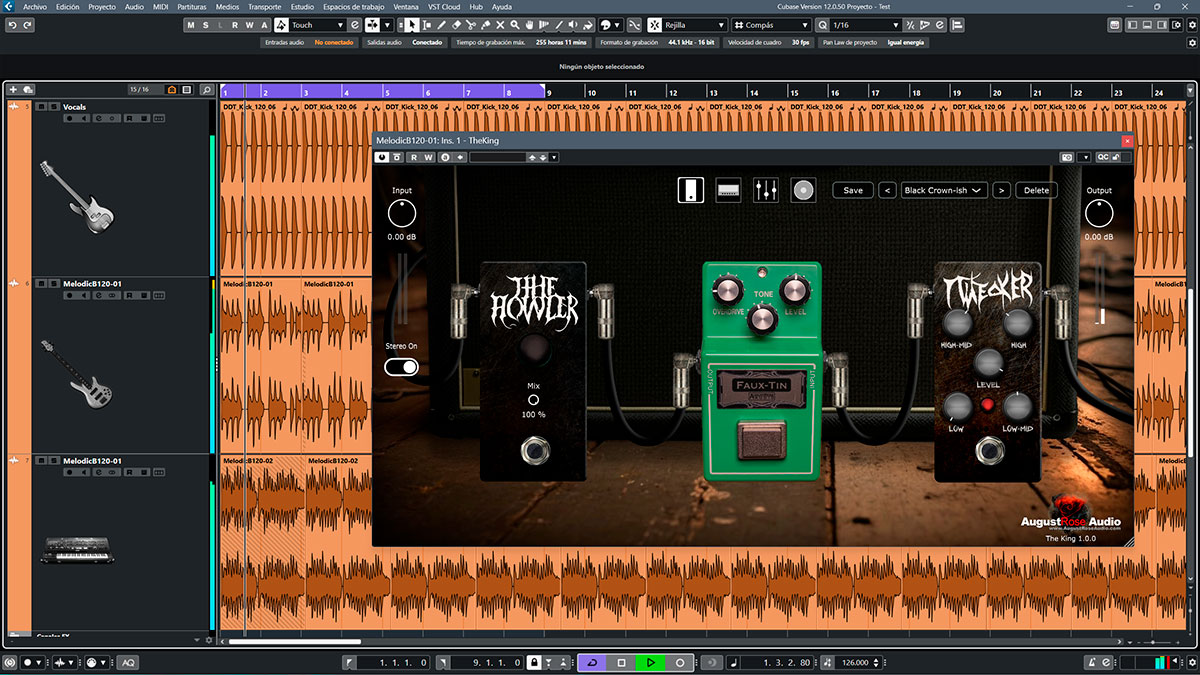1200x675 pixels.
Task: Click the Delete preset button
Action: (1037, 190)
